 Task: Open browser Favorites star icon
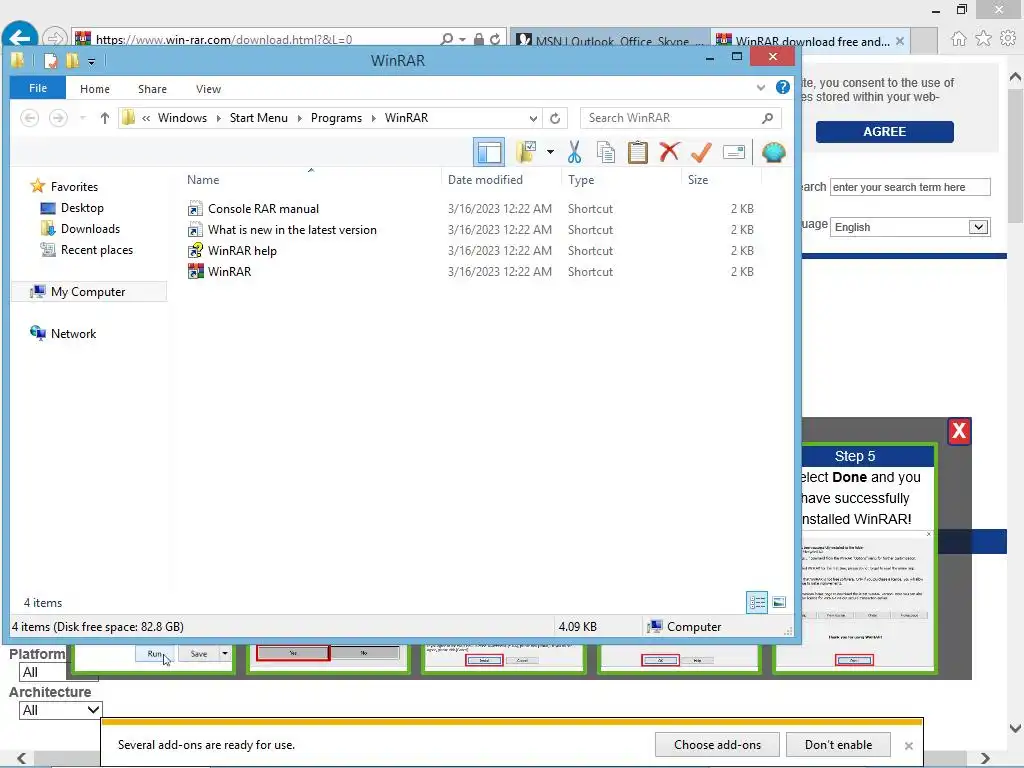pyautogui.click(x=983, y=39)
